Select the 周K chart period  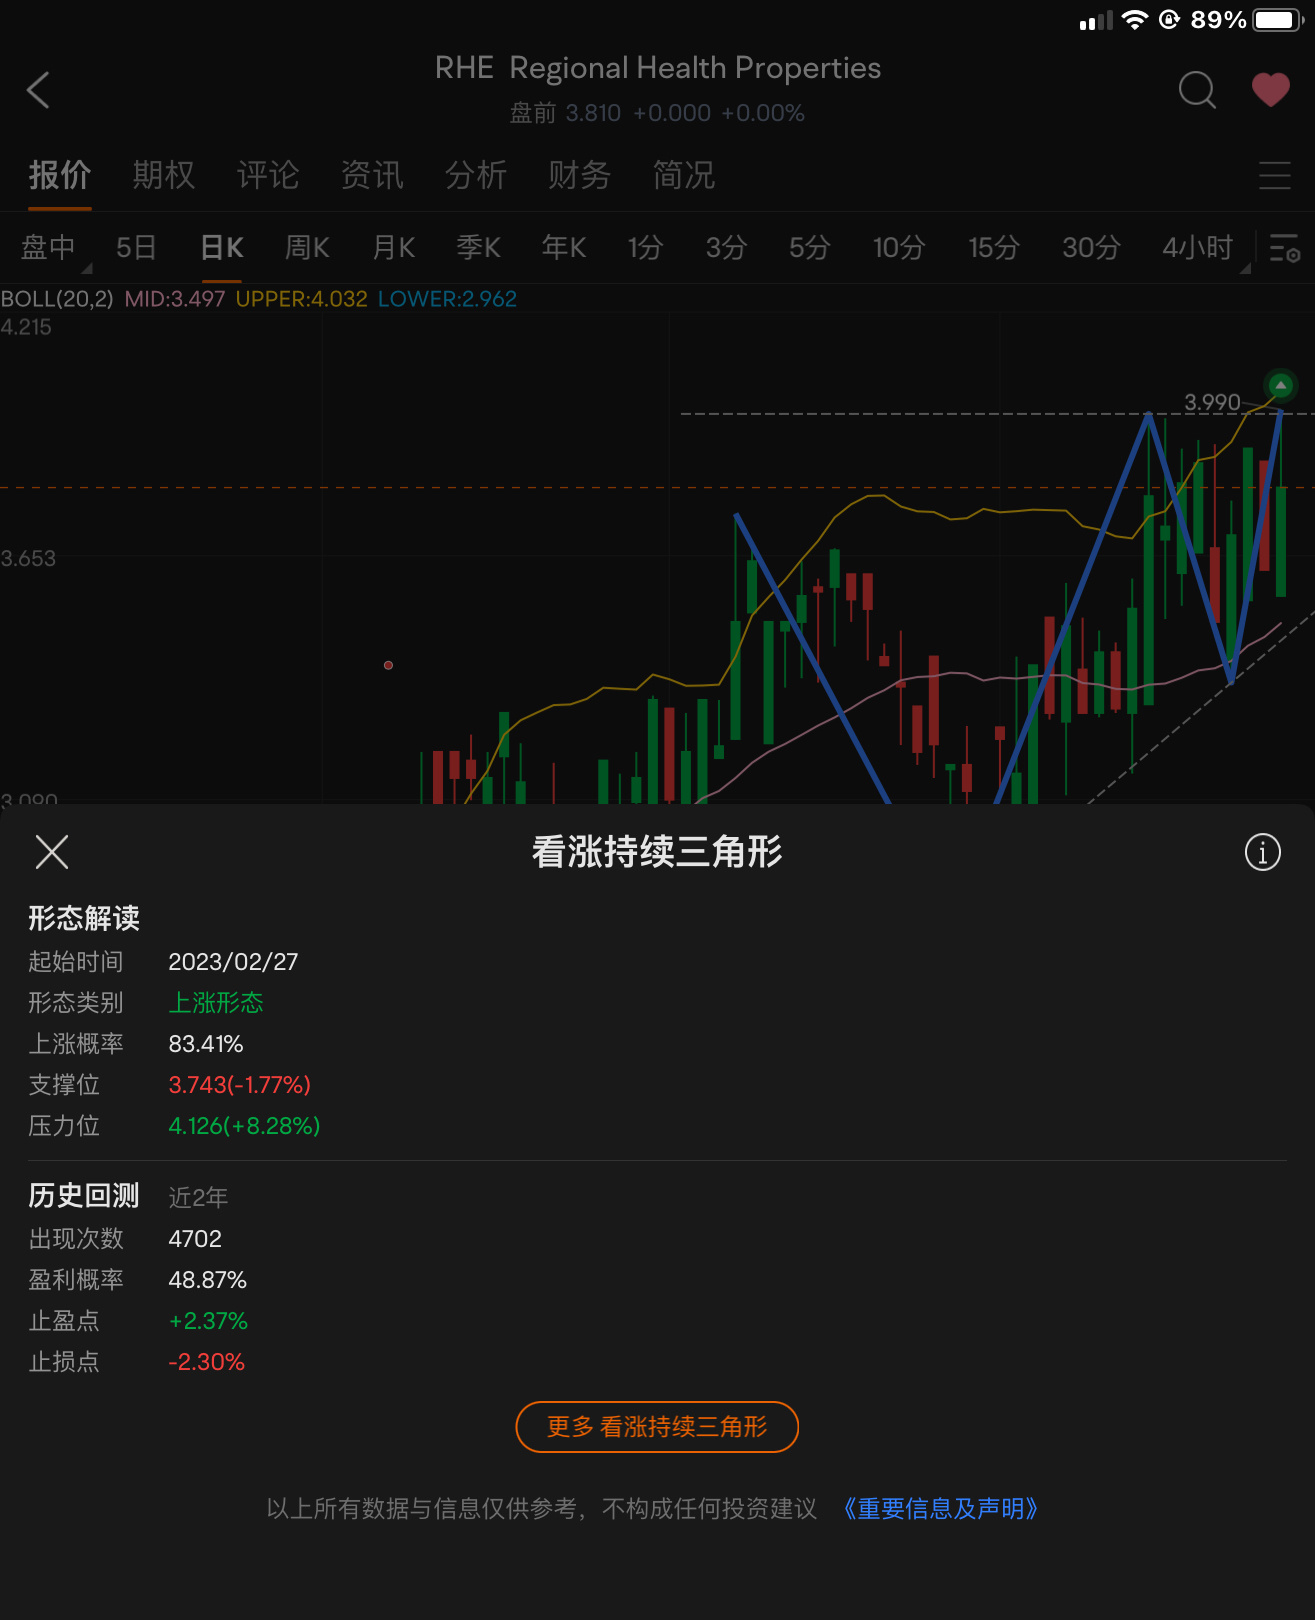[307, 247]
